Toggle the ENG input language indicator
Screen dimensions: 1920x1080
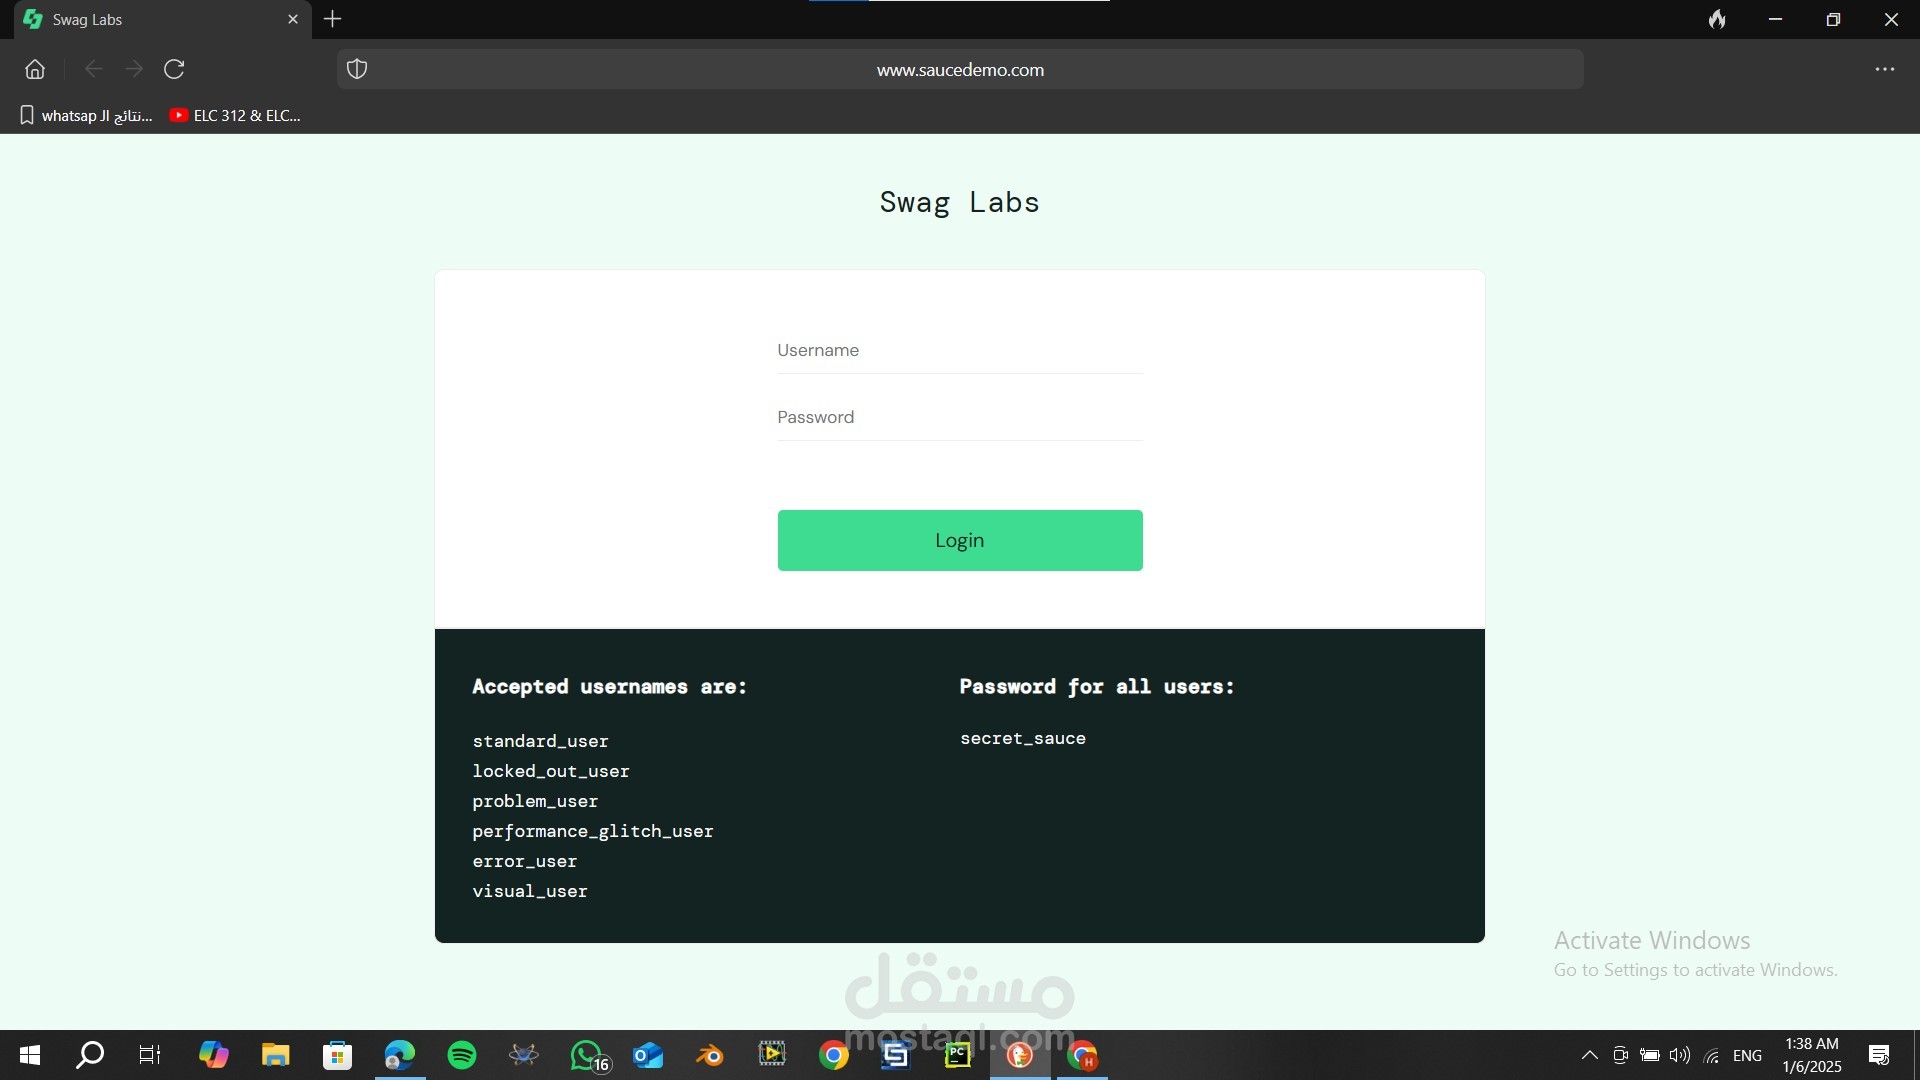pyautogui.click(x=1747, y=1055)
